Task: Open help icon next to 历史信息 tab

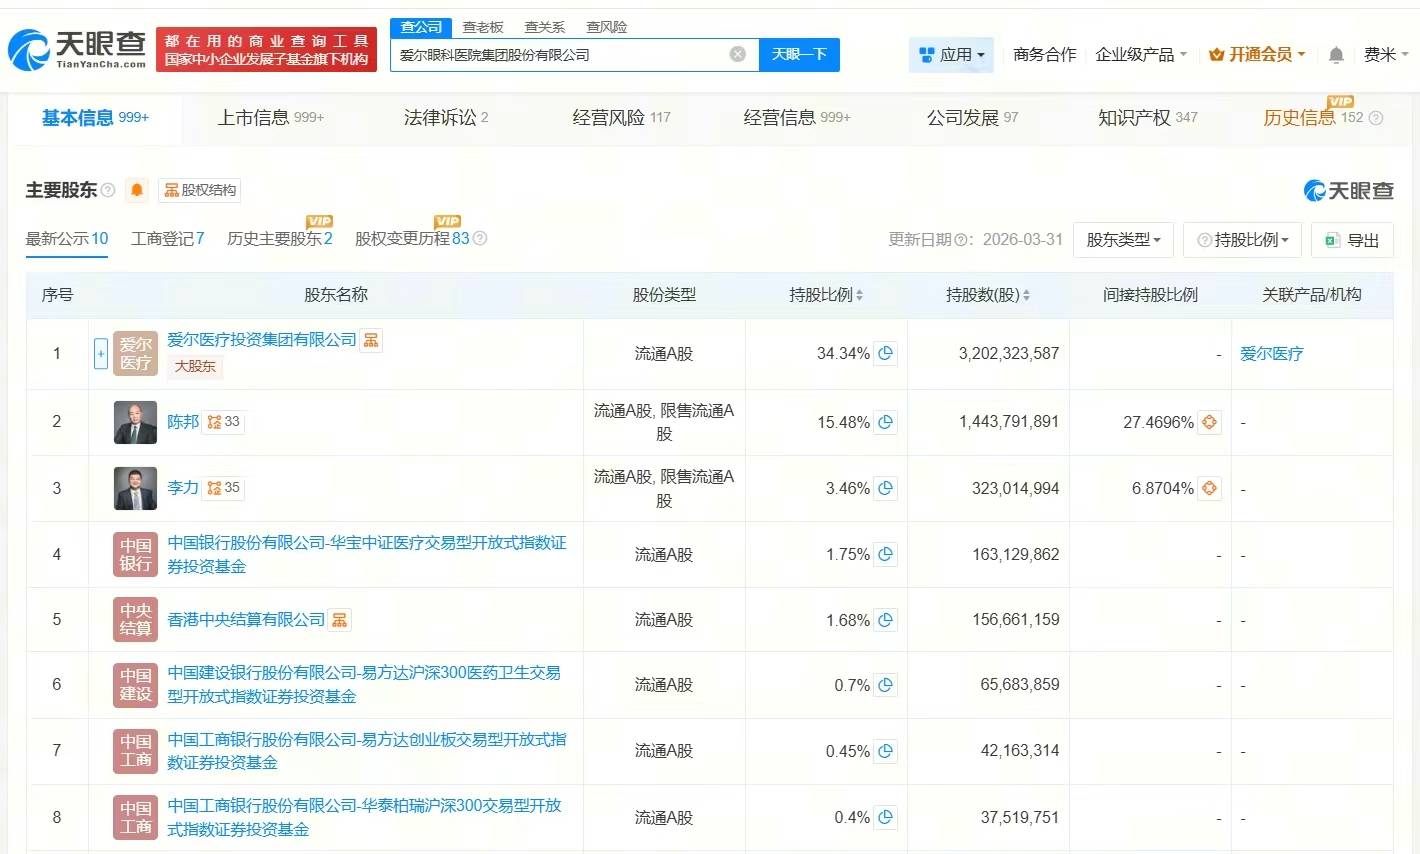Action: pyautogui.click(x=1376, y=118)
